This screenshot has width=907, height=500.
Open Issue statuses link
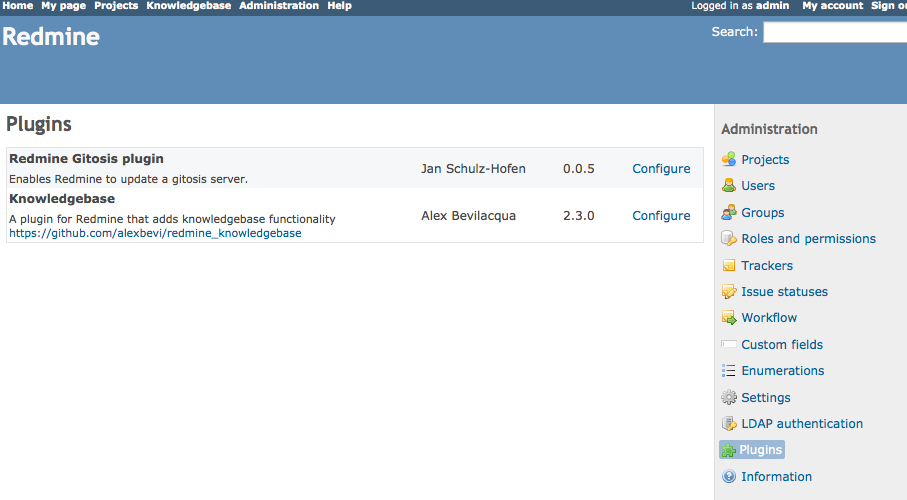(784, 292)
